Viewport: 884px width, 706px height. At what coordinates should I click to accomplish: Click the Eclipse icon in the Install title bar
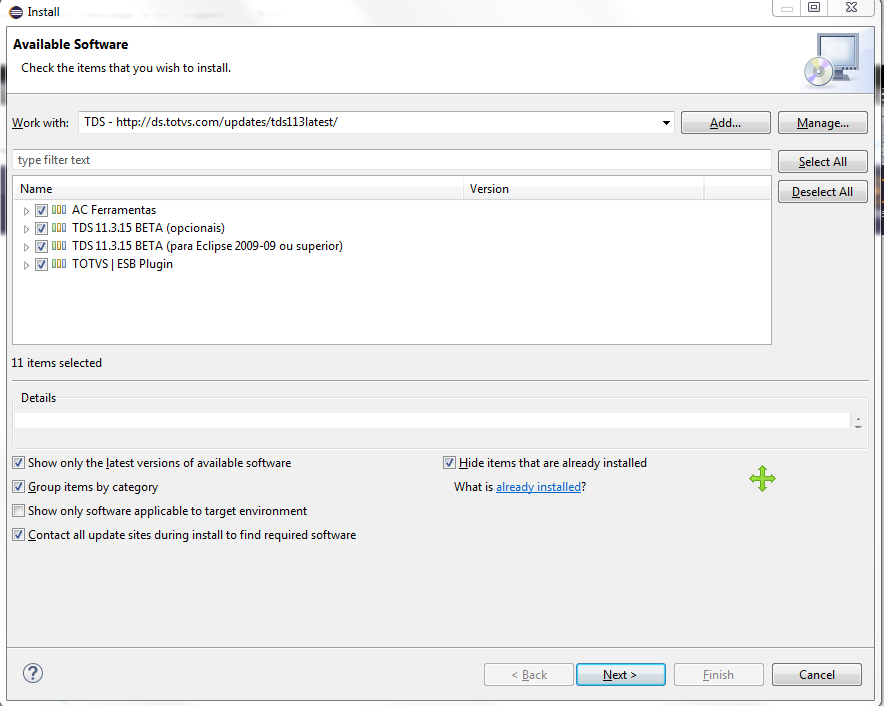pos(16,12)
